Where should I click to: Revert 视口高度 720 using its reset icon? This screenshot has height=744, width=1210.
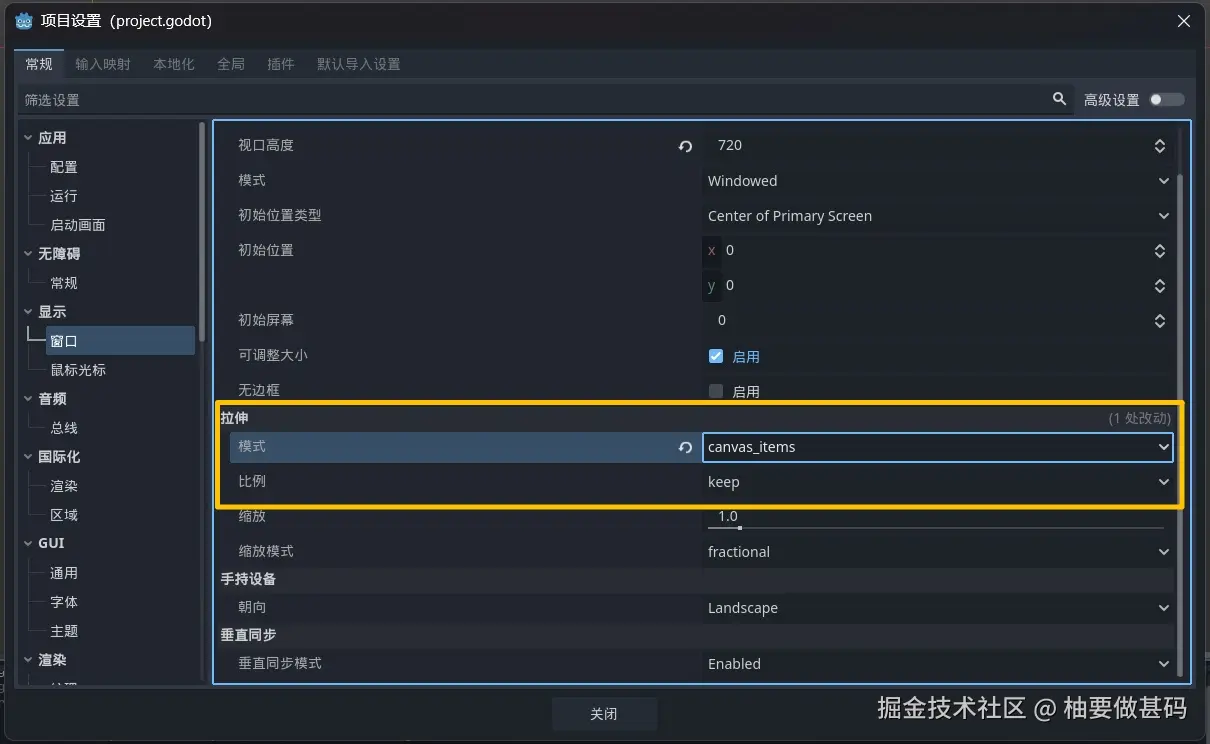point(685,146)
